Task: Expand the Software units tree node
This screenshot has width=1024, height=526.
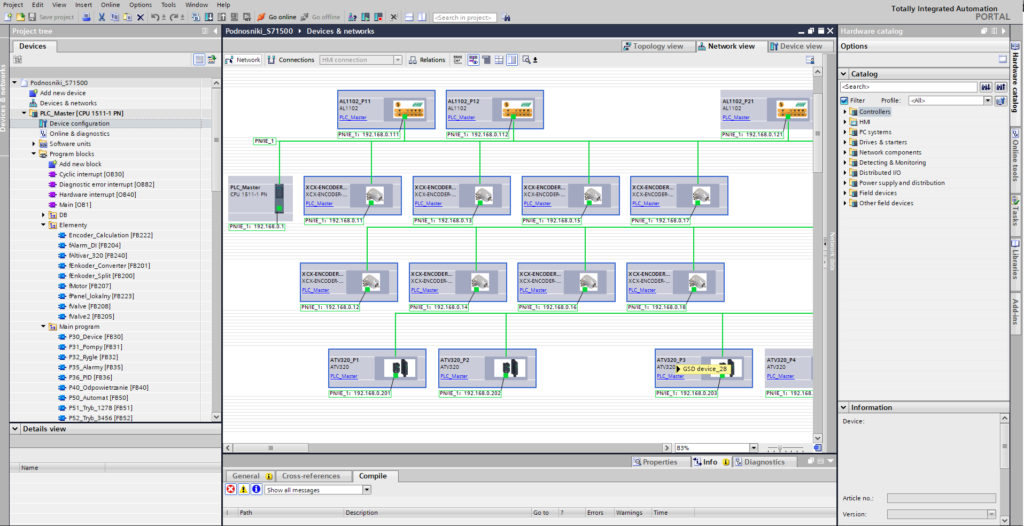Action: click(x=34, y=144)
